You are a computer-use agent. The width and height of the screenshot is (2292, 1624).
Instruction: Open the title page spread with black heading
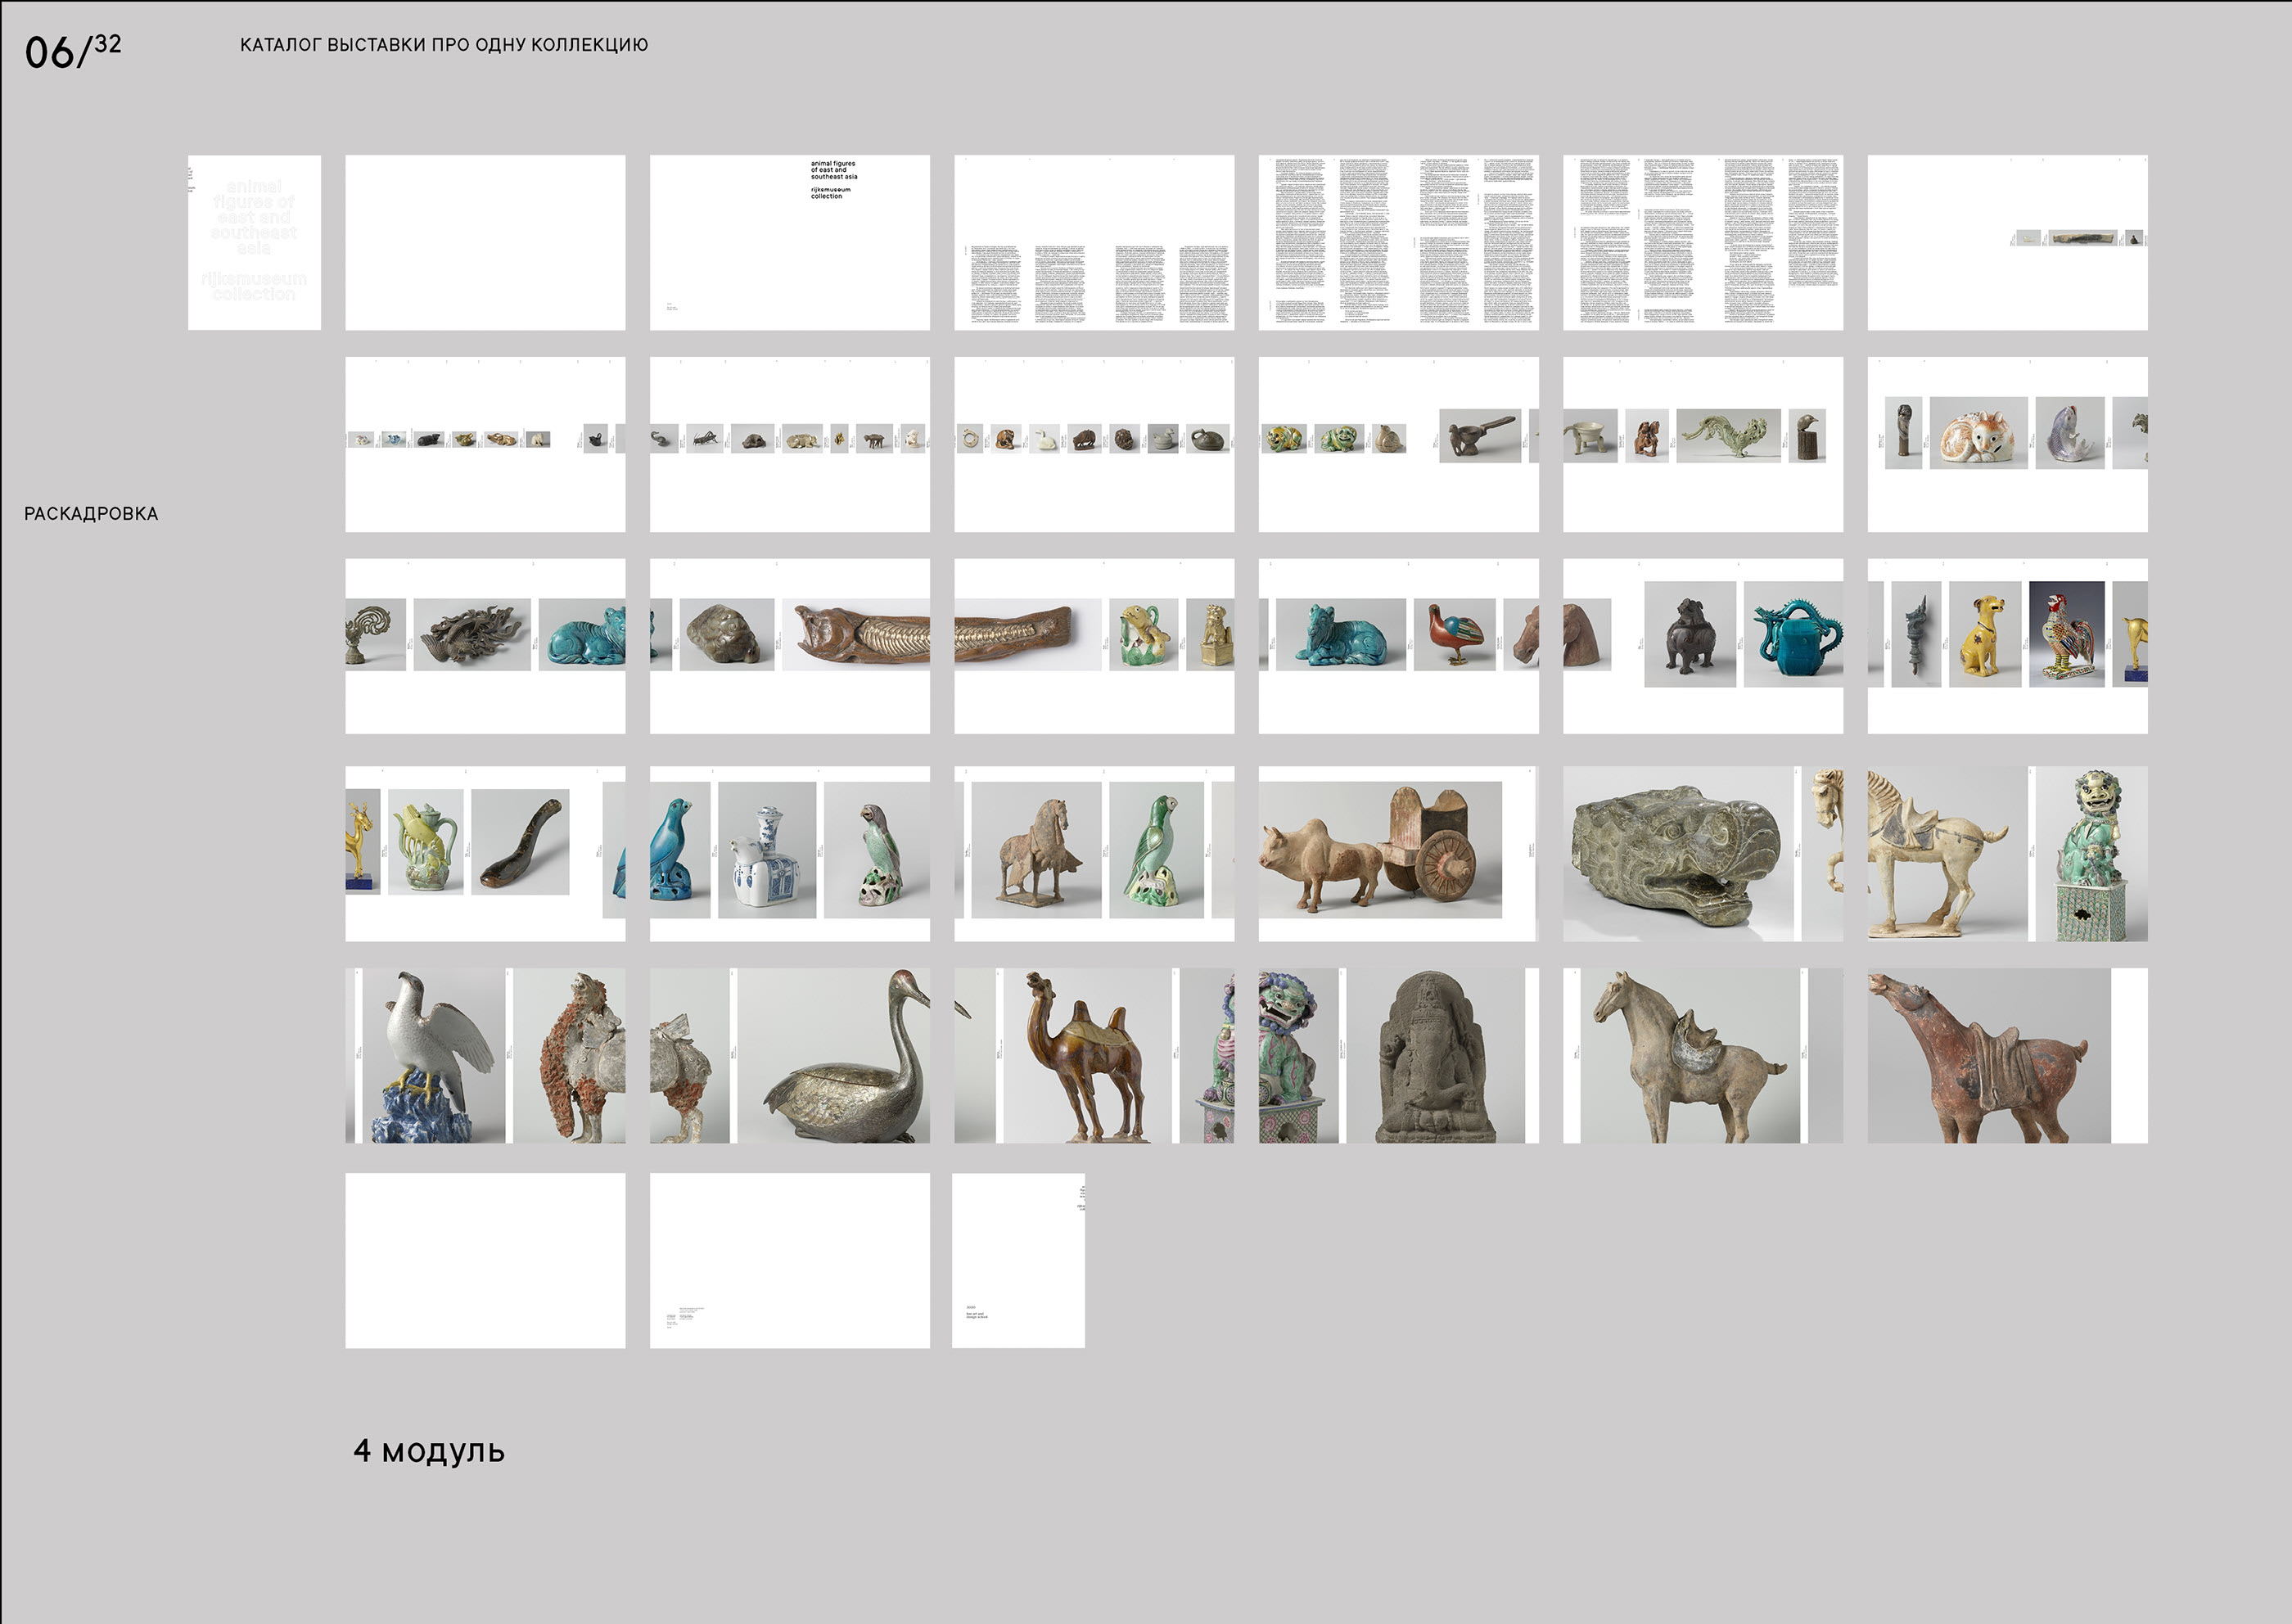pos(789,242)
